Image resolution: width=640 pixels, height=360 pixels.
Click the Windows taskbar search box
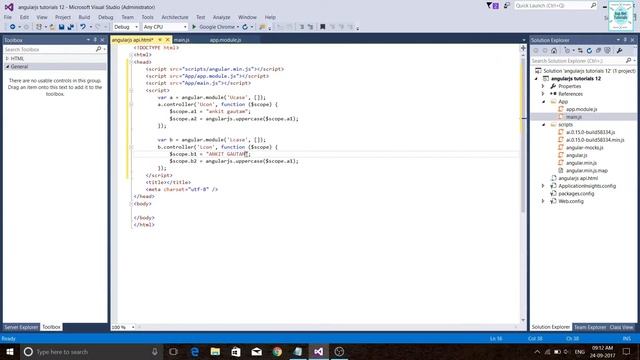pos(91,351)
